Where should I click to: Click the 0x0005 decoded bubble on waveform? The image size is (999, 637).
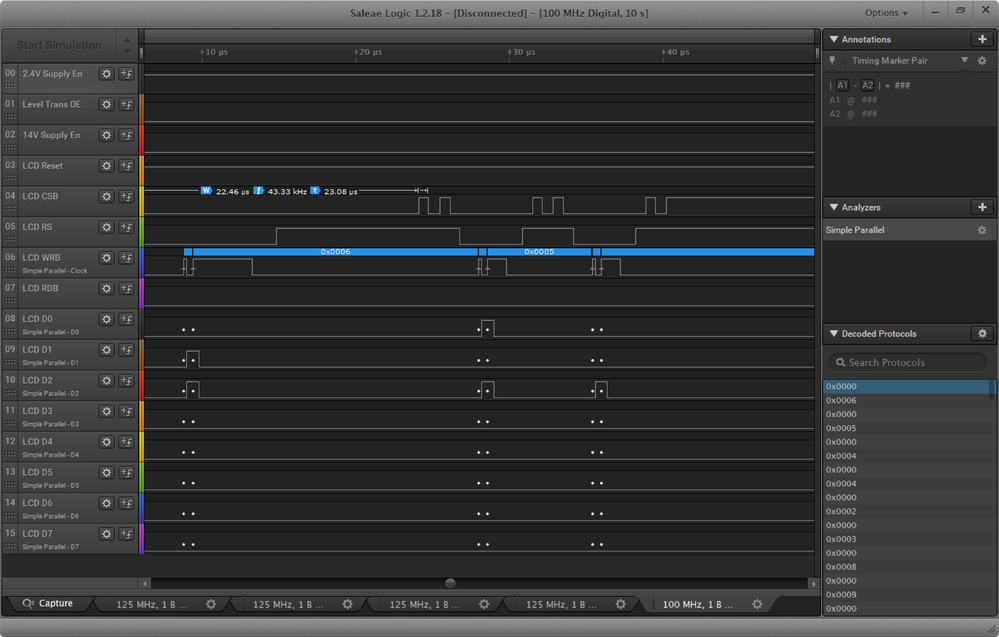click(539, 252)
